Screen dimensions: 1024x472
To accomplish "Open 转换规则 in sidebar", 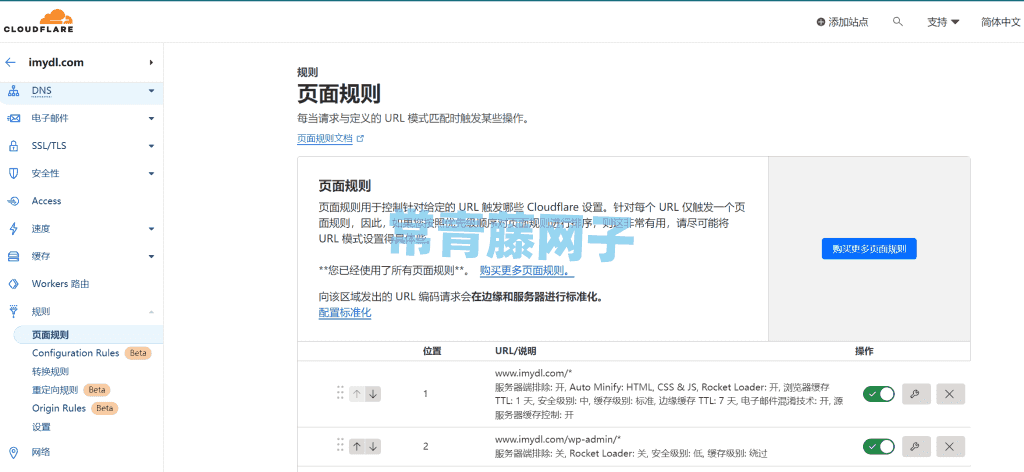I will click(50, 371).
